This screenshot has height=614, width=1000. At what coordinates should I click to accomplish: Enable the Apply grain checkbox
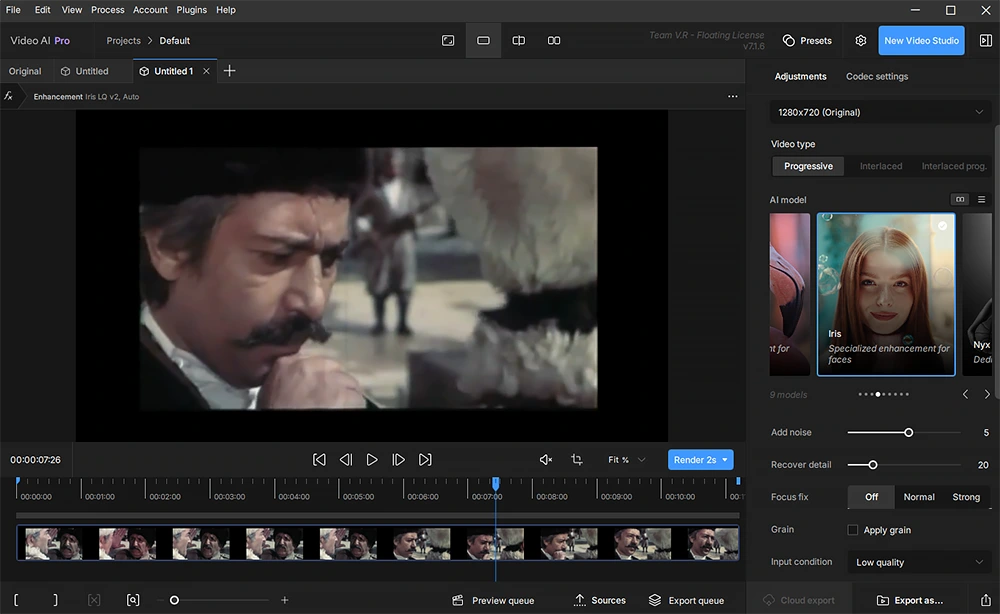click(x=853, y=530)
